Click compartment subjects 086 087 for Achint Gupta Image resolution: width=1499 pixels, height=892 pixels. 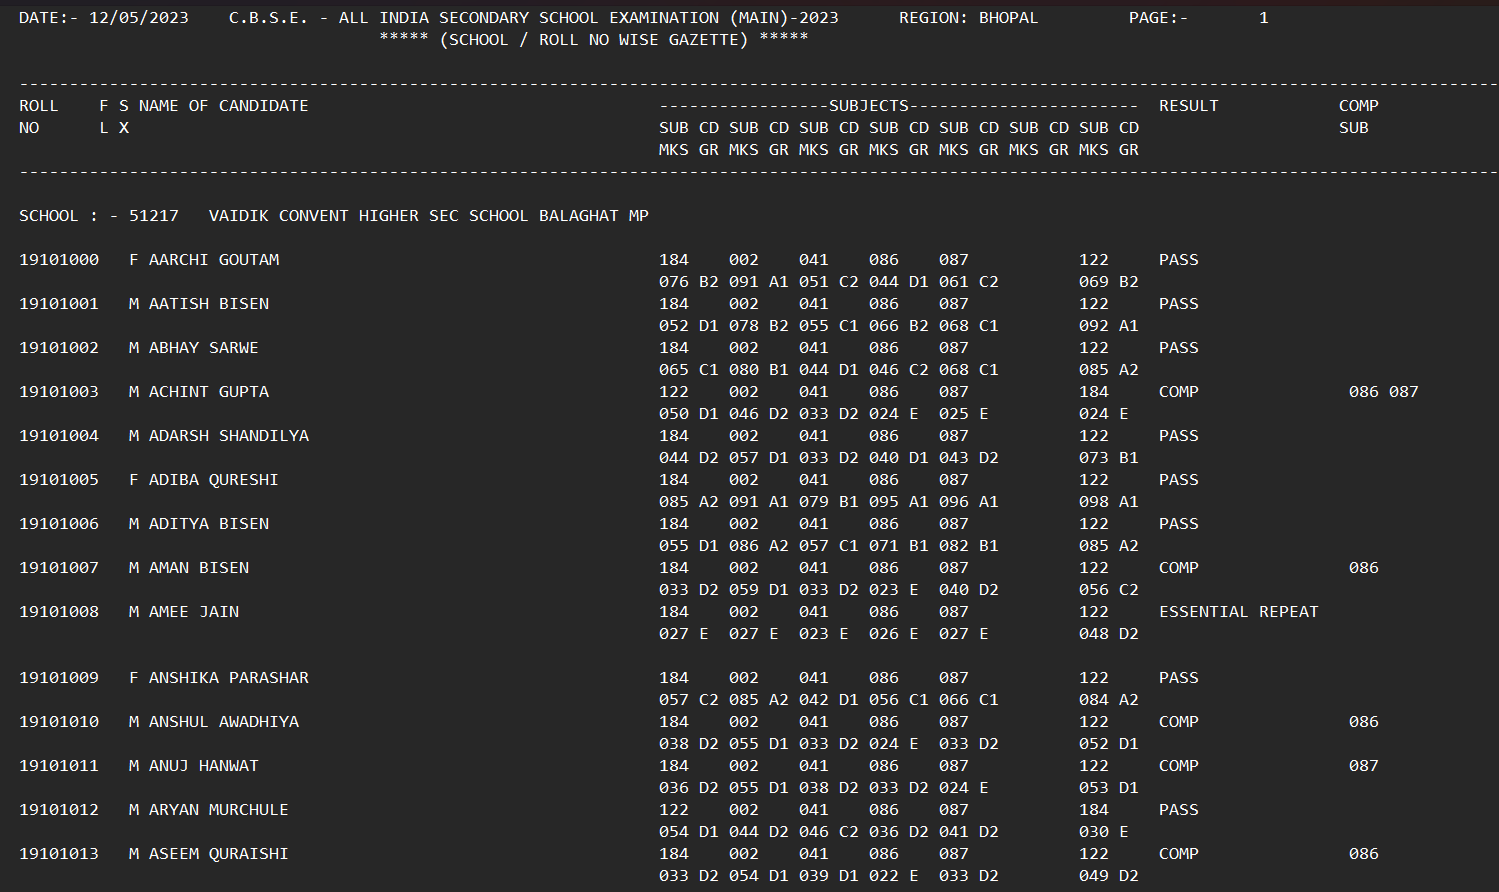click(1383, 392)
